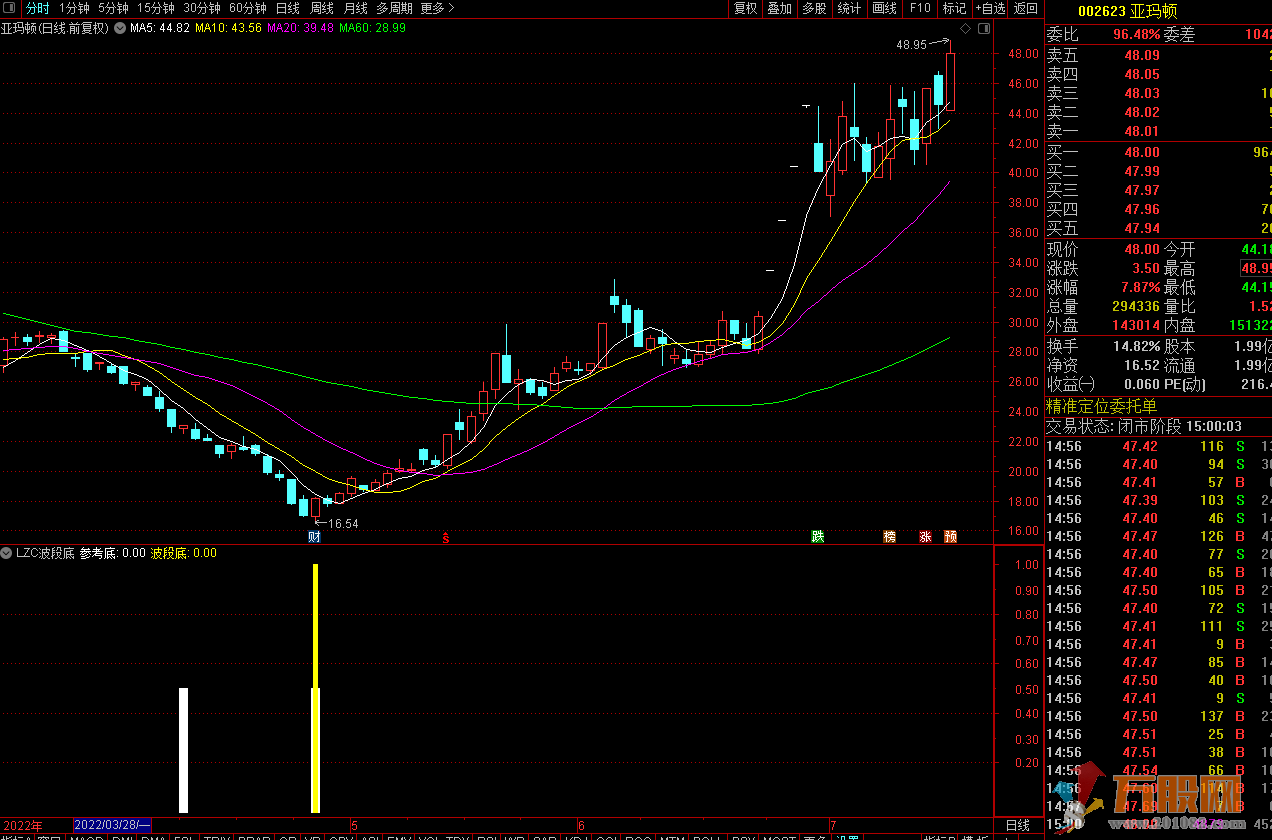Select the 买一 48.00 bid row
Viewport: 1272px width, 840px height.
[x=1159, y=152]
